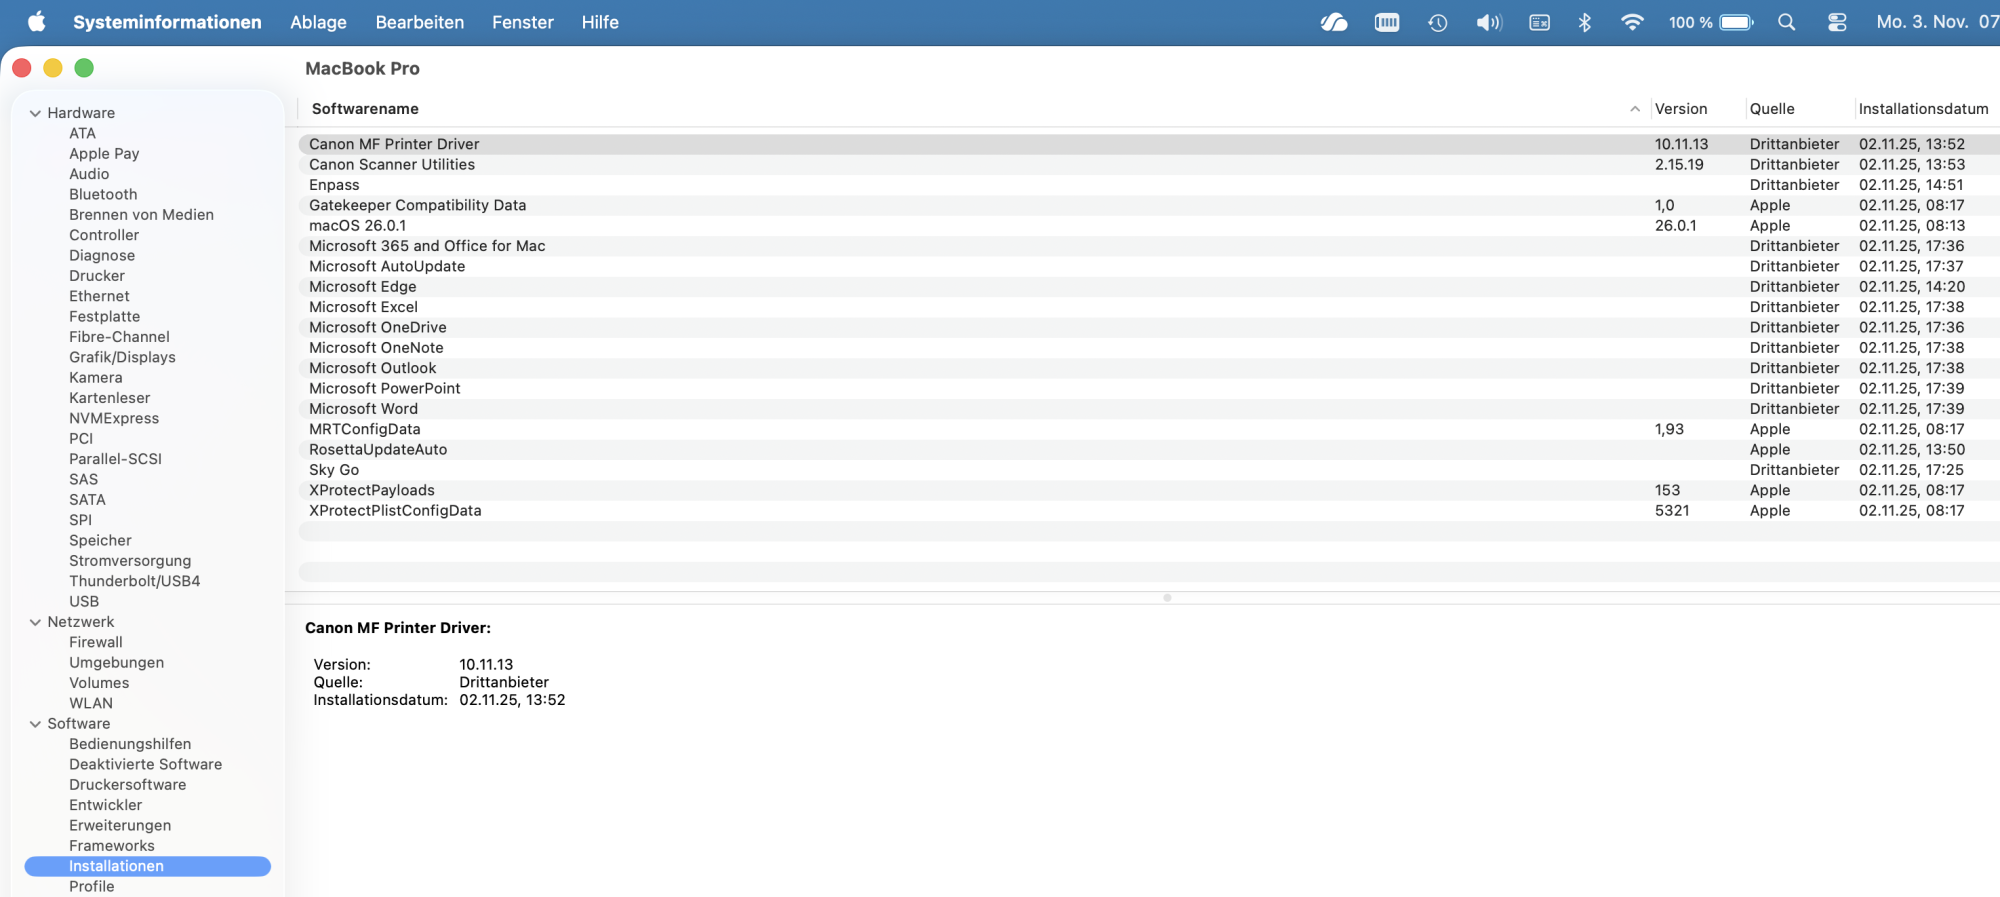Select Deaktivierte Software in the sidebar
The width and height of the screenshot is (2000, 897).
146,764
